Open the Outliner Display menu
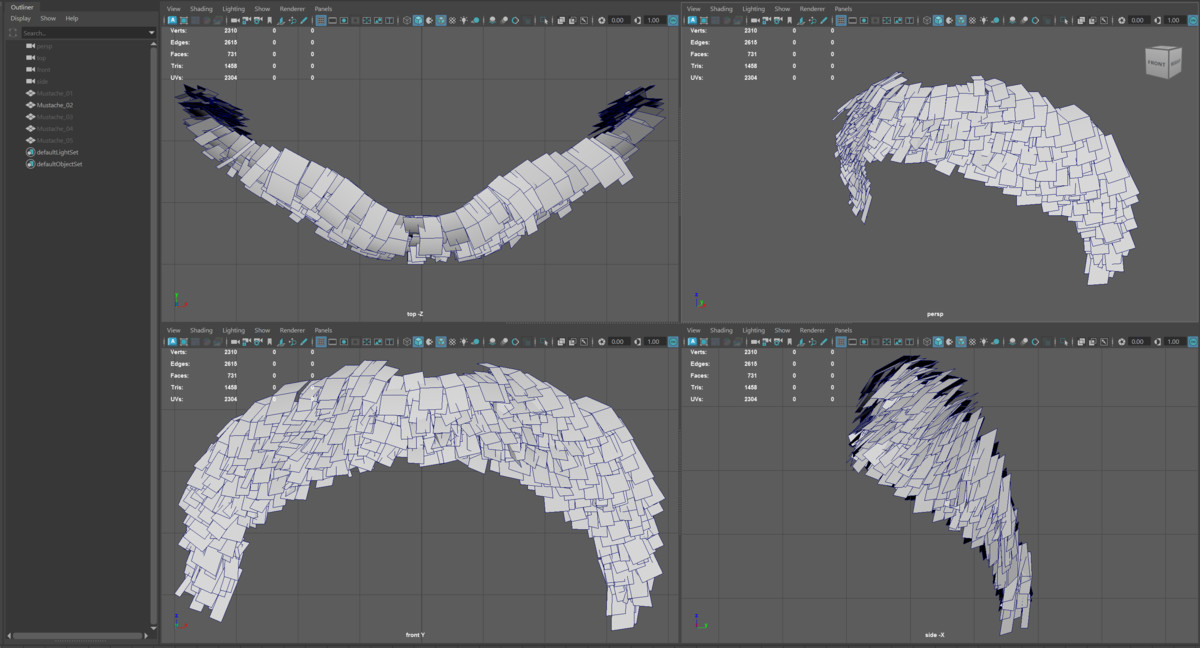 coord(21,18)
